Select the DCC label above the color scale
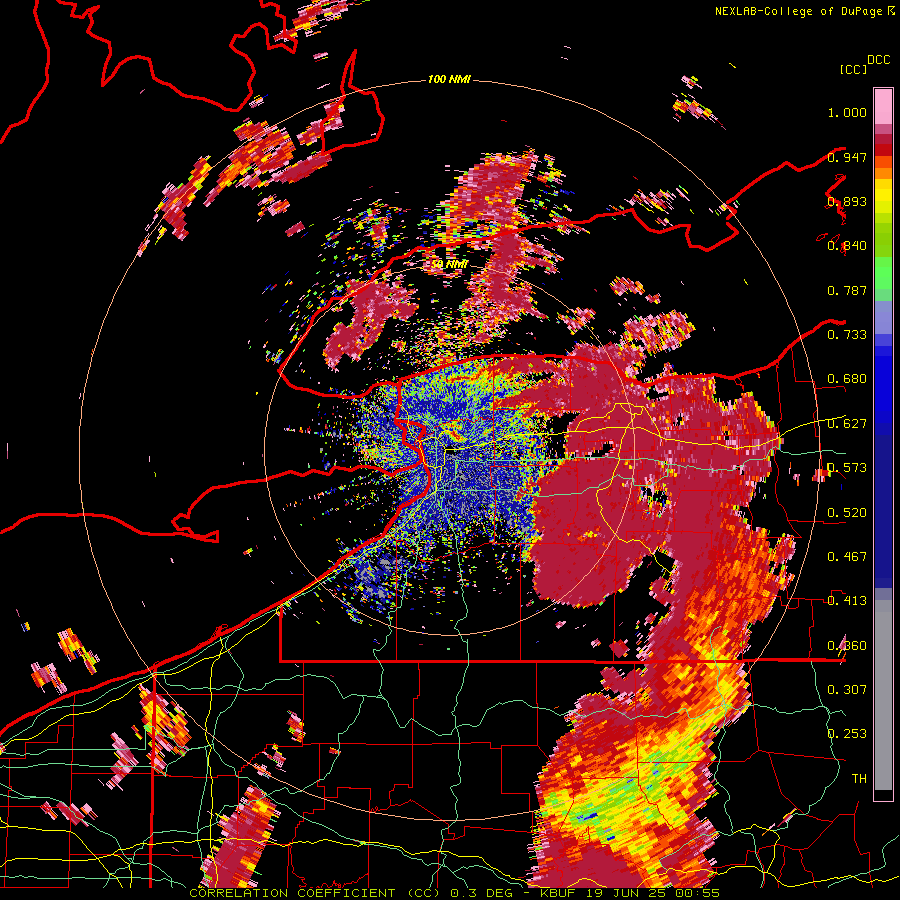This screenshot has height=900, width=900. [878, 60]
